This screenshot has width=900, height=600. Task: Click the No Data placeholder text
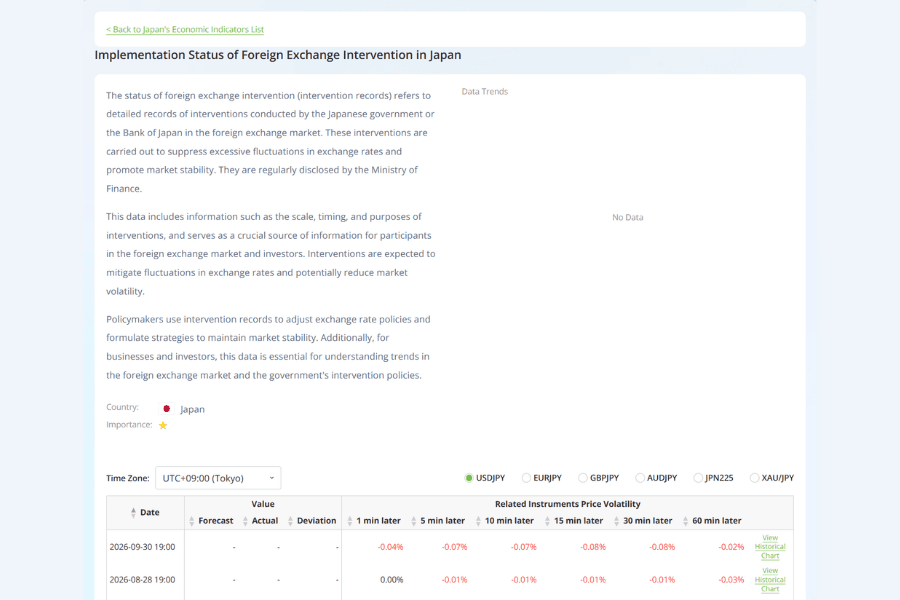(627, 217)
